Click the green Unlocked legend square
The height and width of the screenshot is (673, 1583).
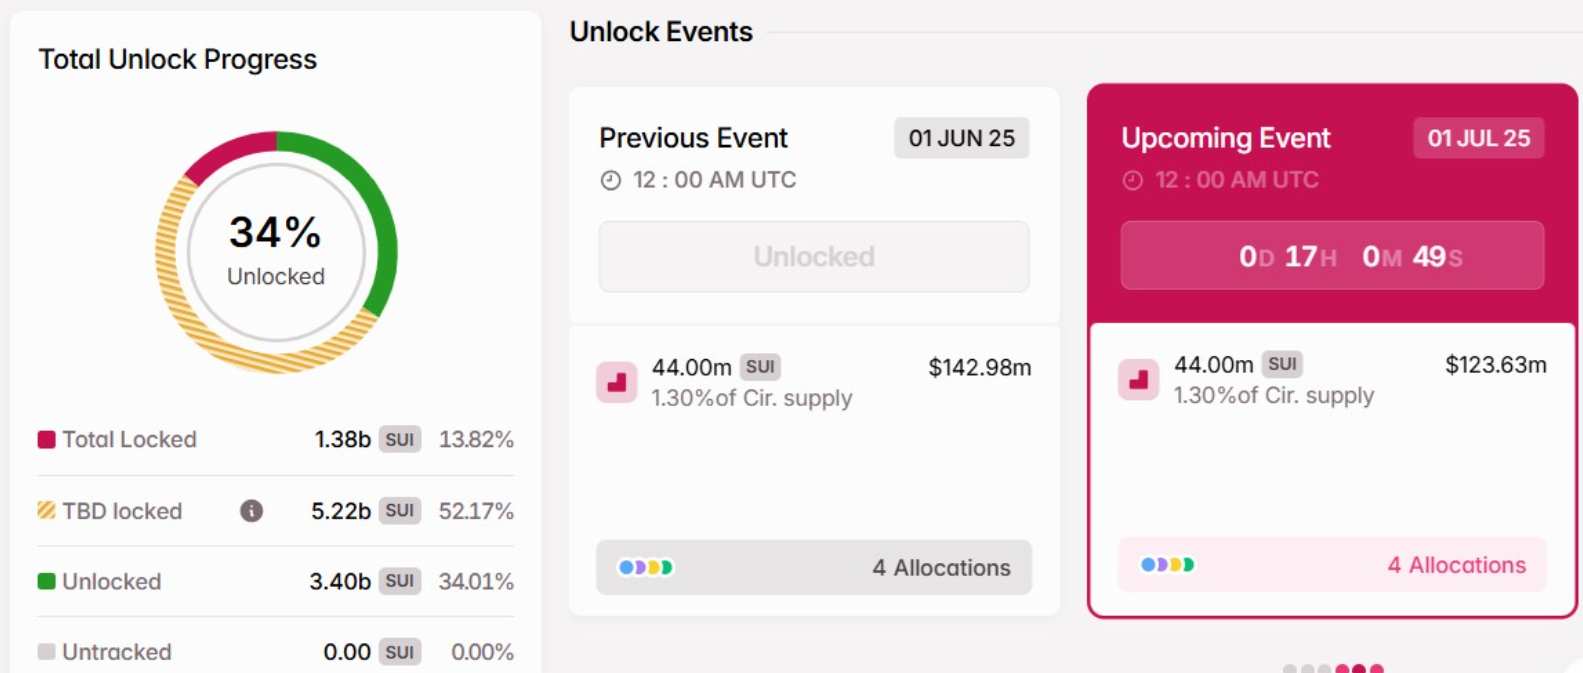[x=46, y=581]
